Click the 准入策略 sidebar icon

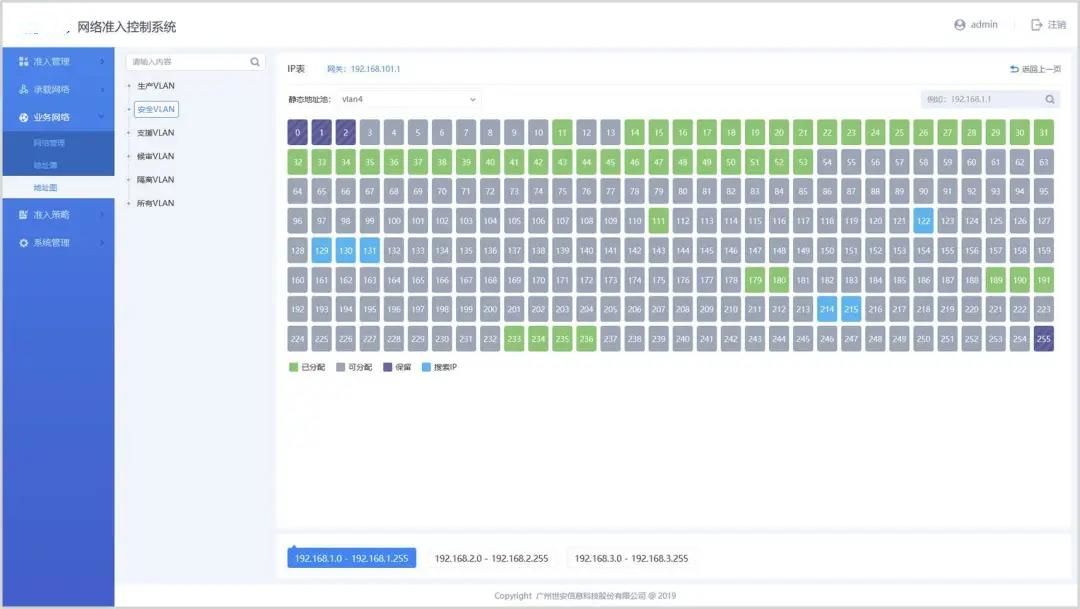point(24,215)
